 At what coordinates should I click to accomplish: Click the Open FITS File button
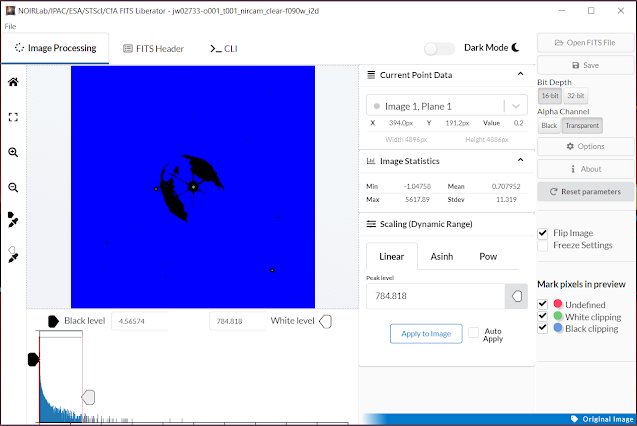pos(585,43)
